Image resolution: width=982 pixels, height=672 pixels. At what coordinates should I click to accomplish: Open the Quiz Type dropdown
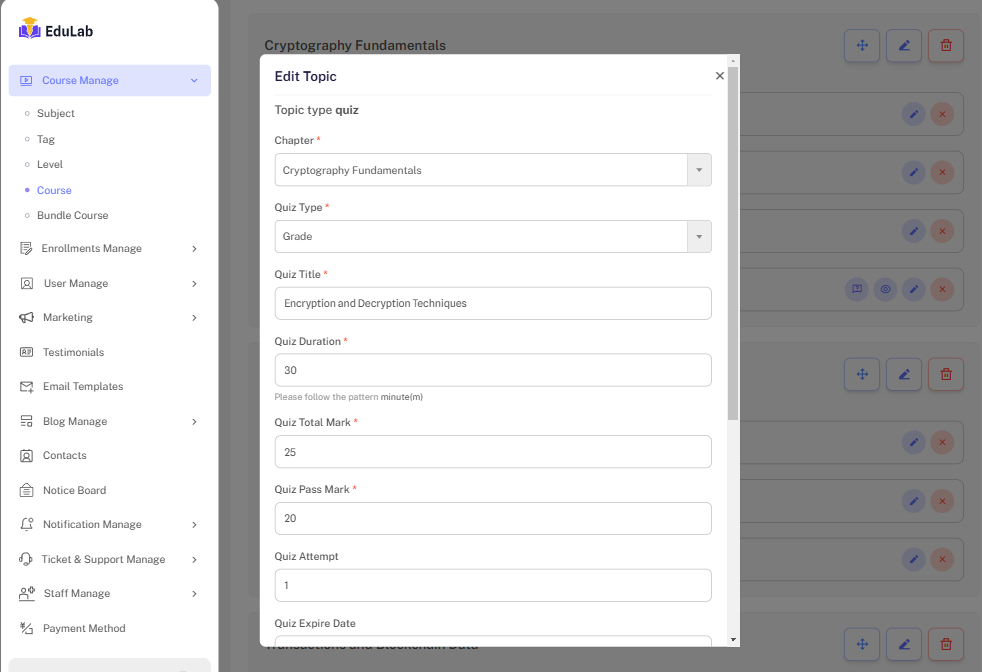(x=492, y=237)
